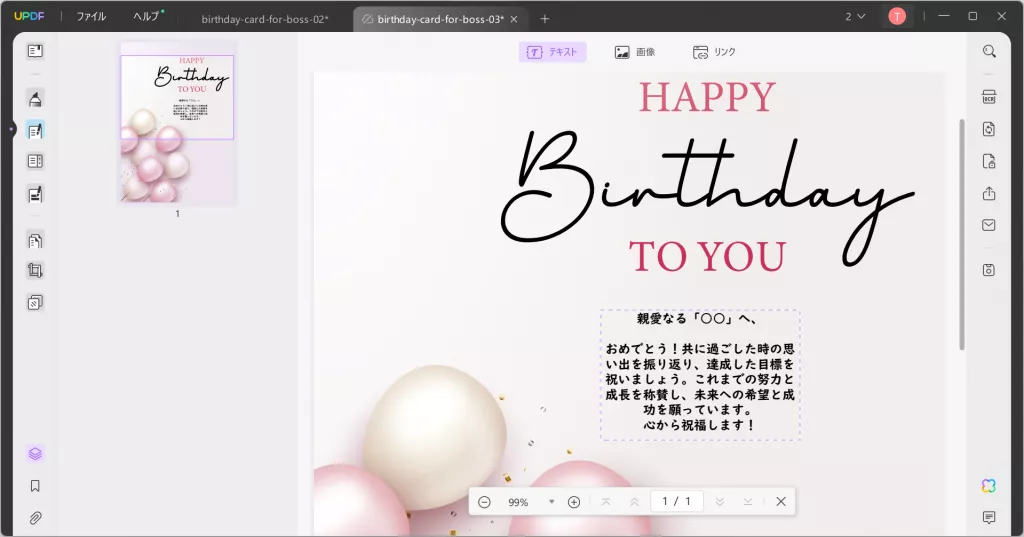Open the UPDF AI assistant icon

pos(989,485)
